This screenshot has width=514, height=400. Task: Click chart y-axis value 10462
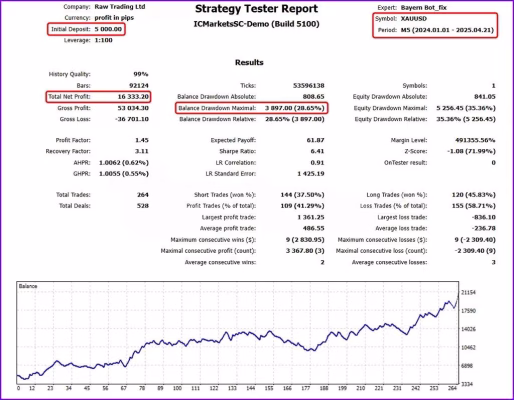click(x=468, y=348)
